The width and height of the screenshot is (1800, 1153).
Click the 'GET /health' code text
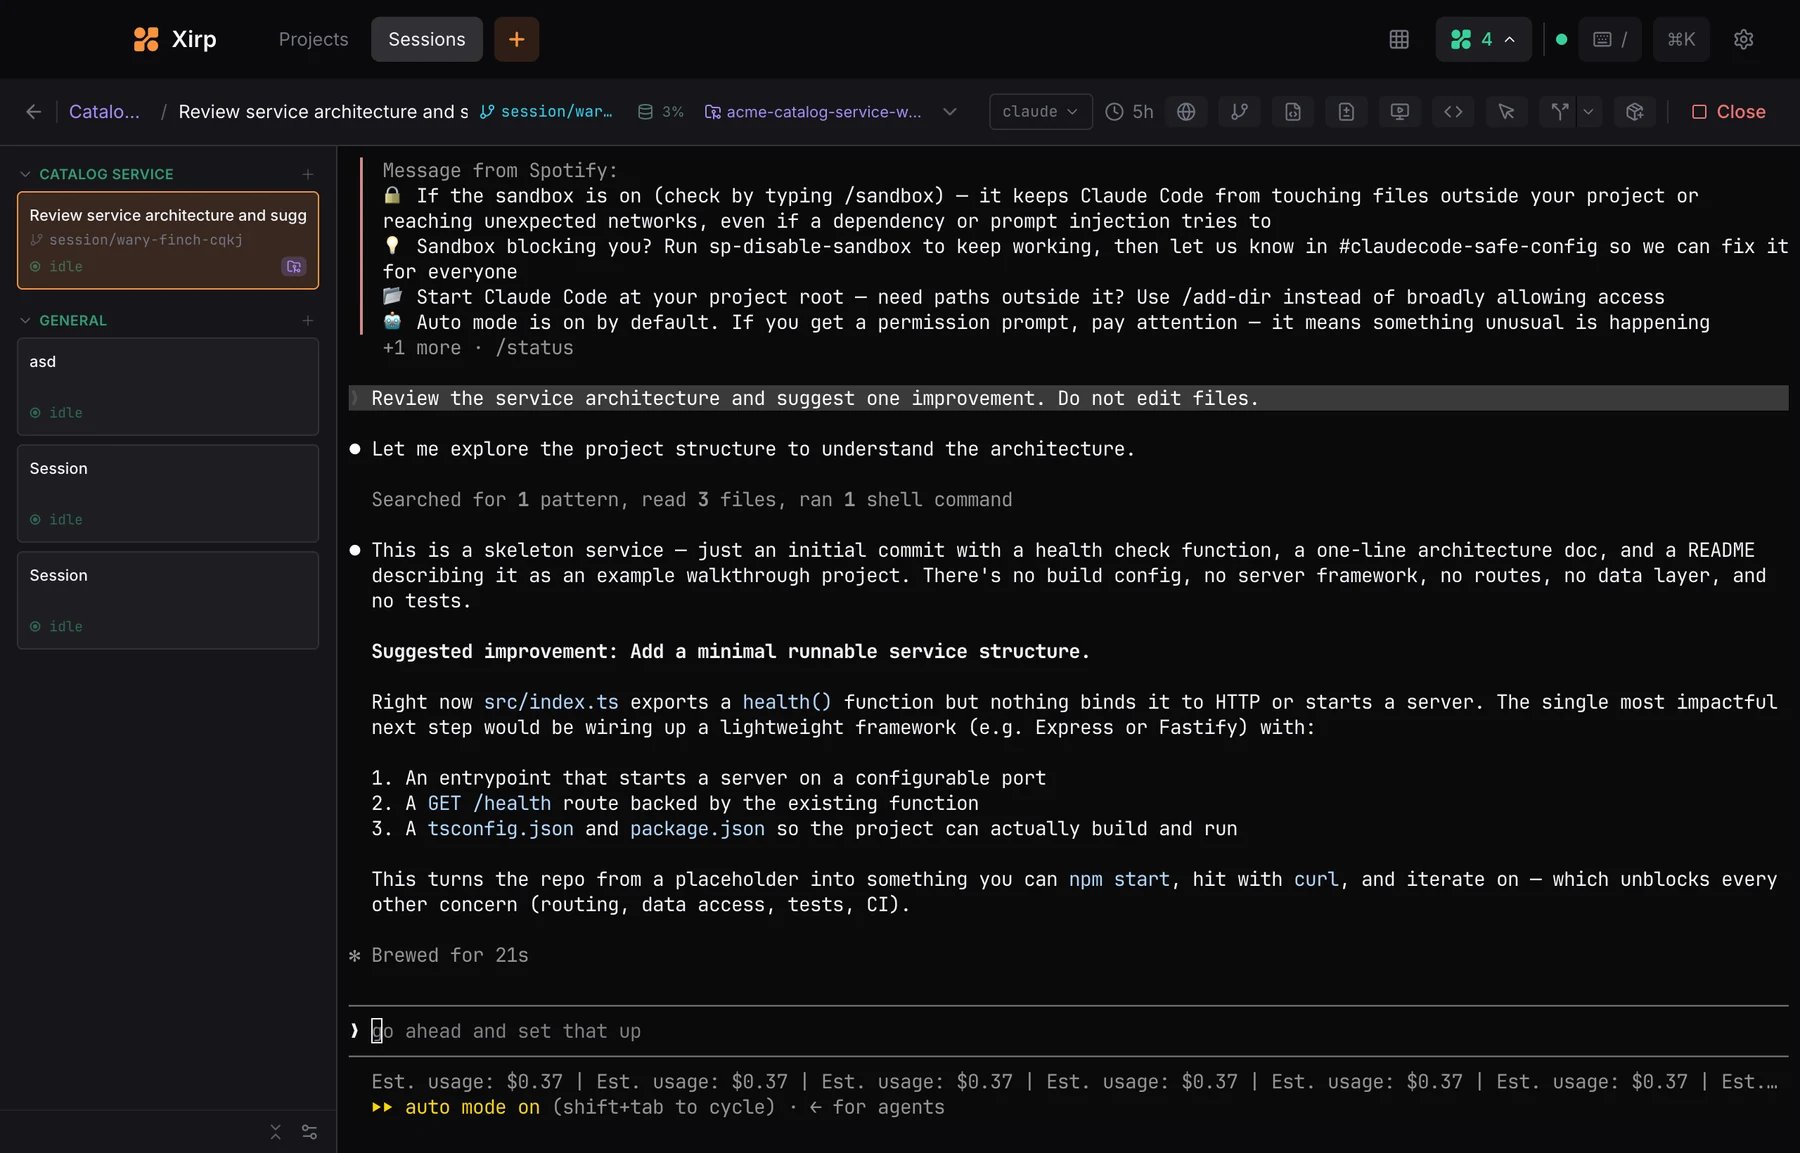coord(489,804)
